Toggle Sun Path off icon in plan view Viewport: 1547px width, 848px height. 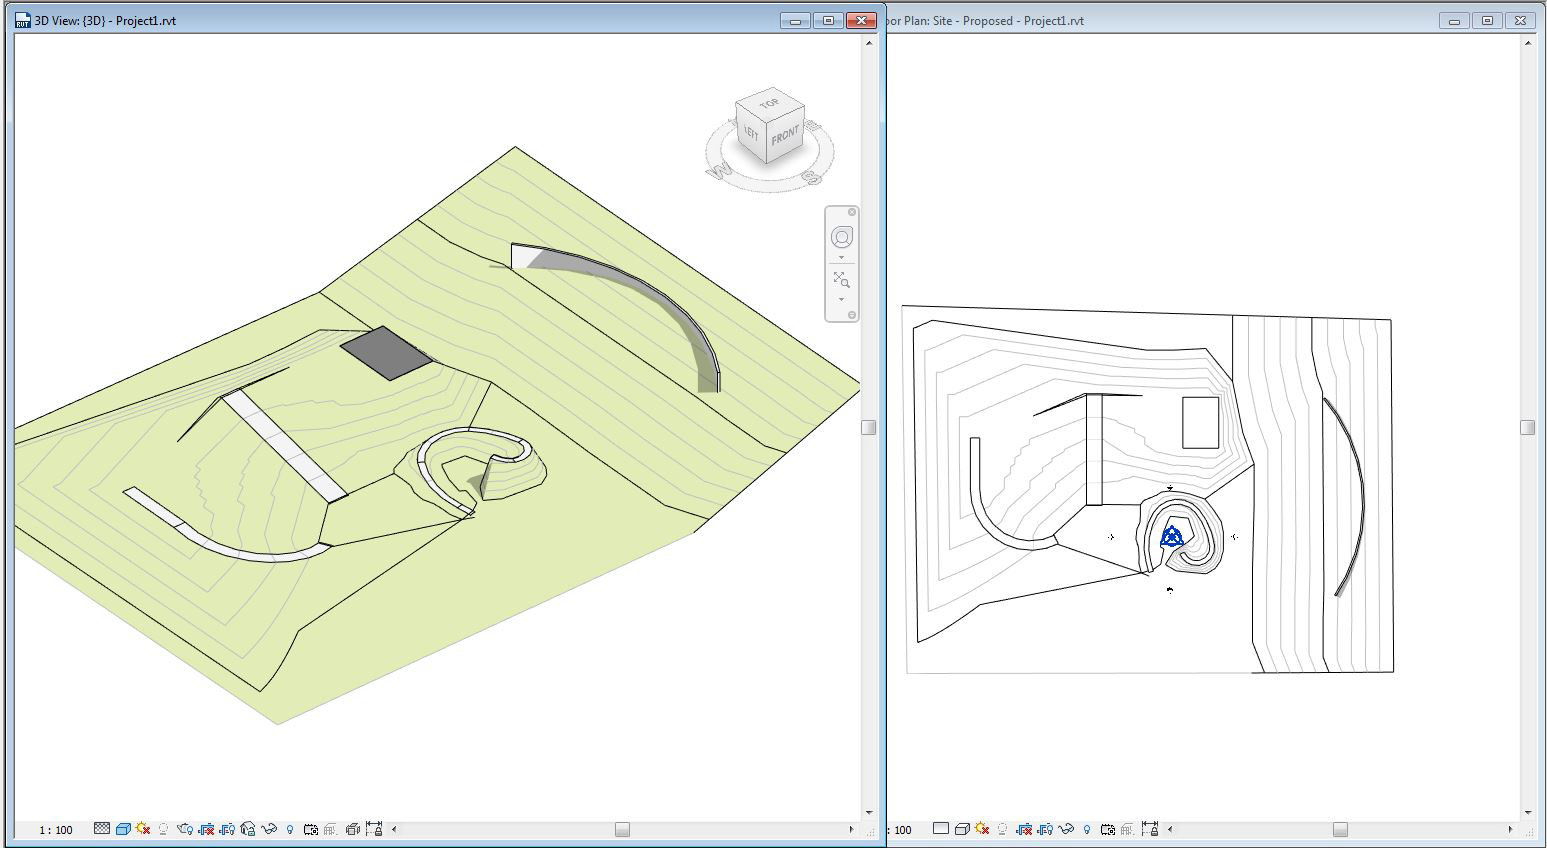(x=981, y=829)
